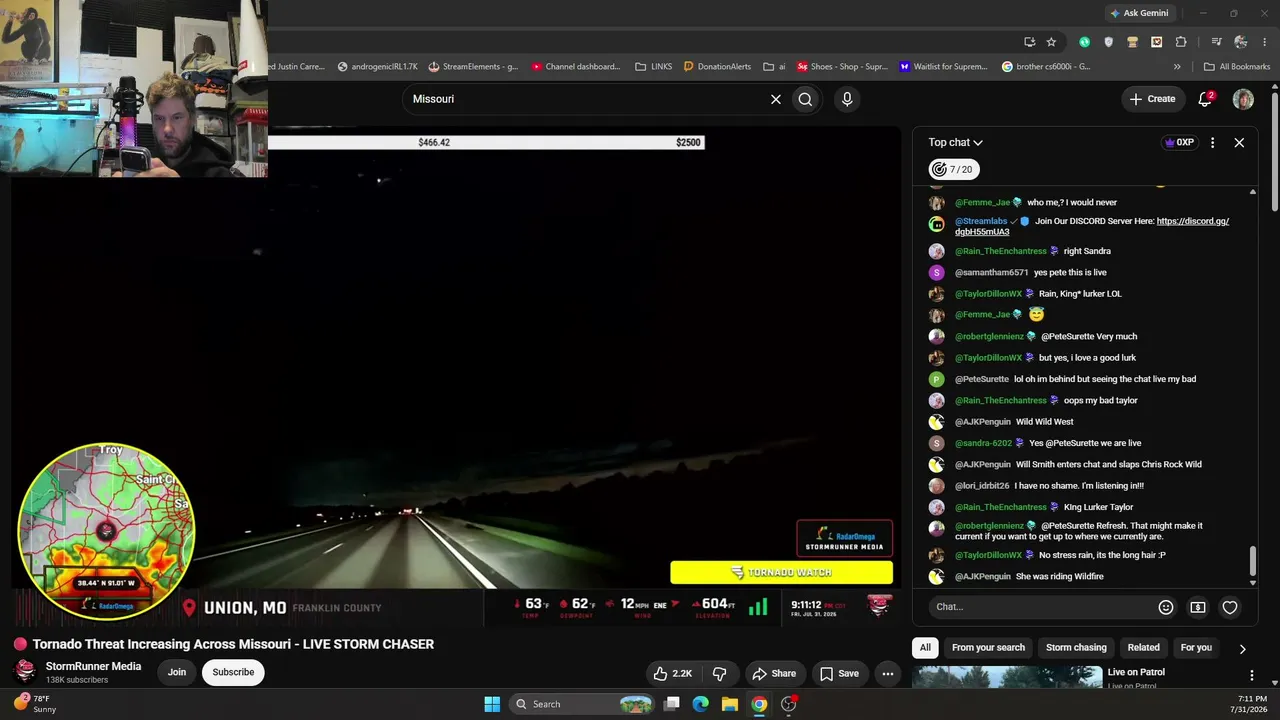Send a heart reaction in chat
This screenshot has width=1280, height=720.
point(1230,607)
